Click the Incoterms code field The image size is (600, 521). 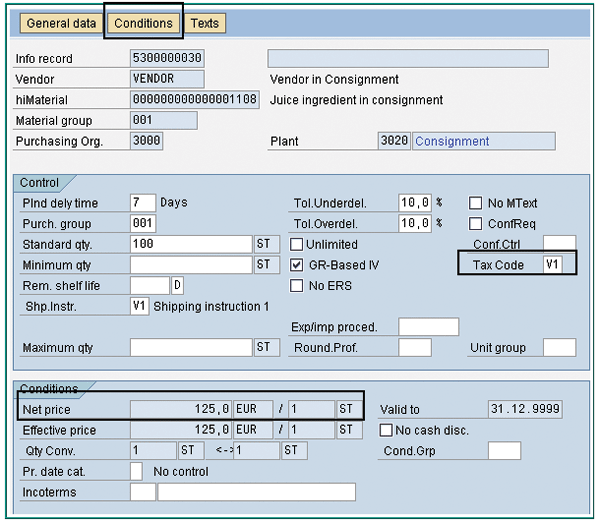[143, 492]
